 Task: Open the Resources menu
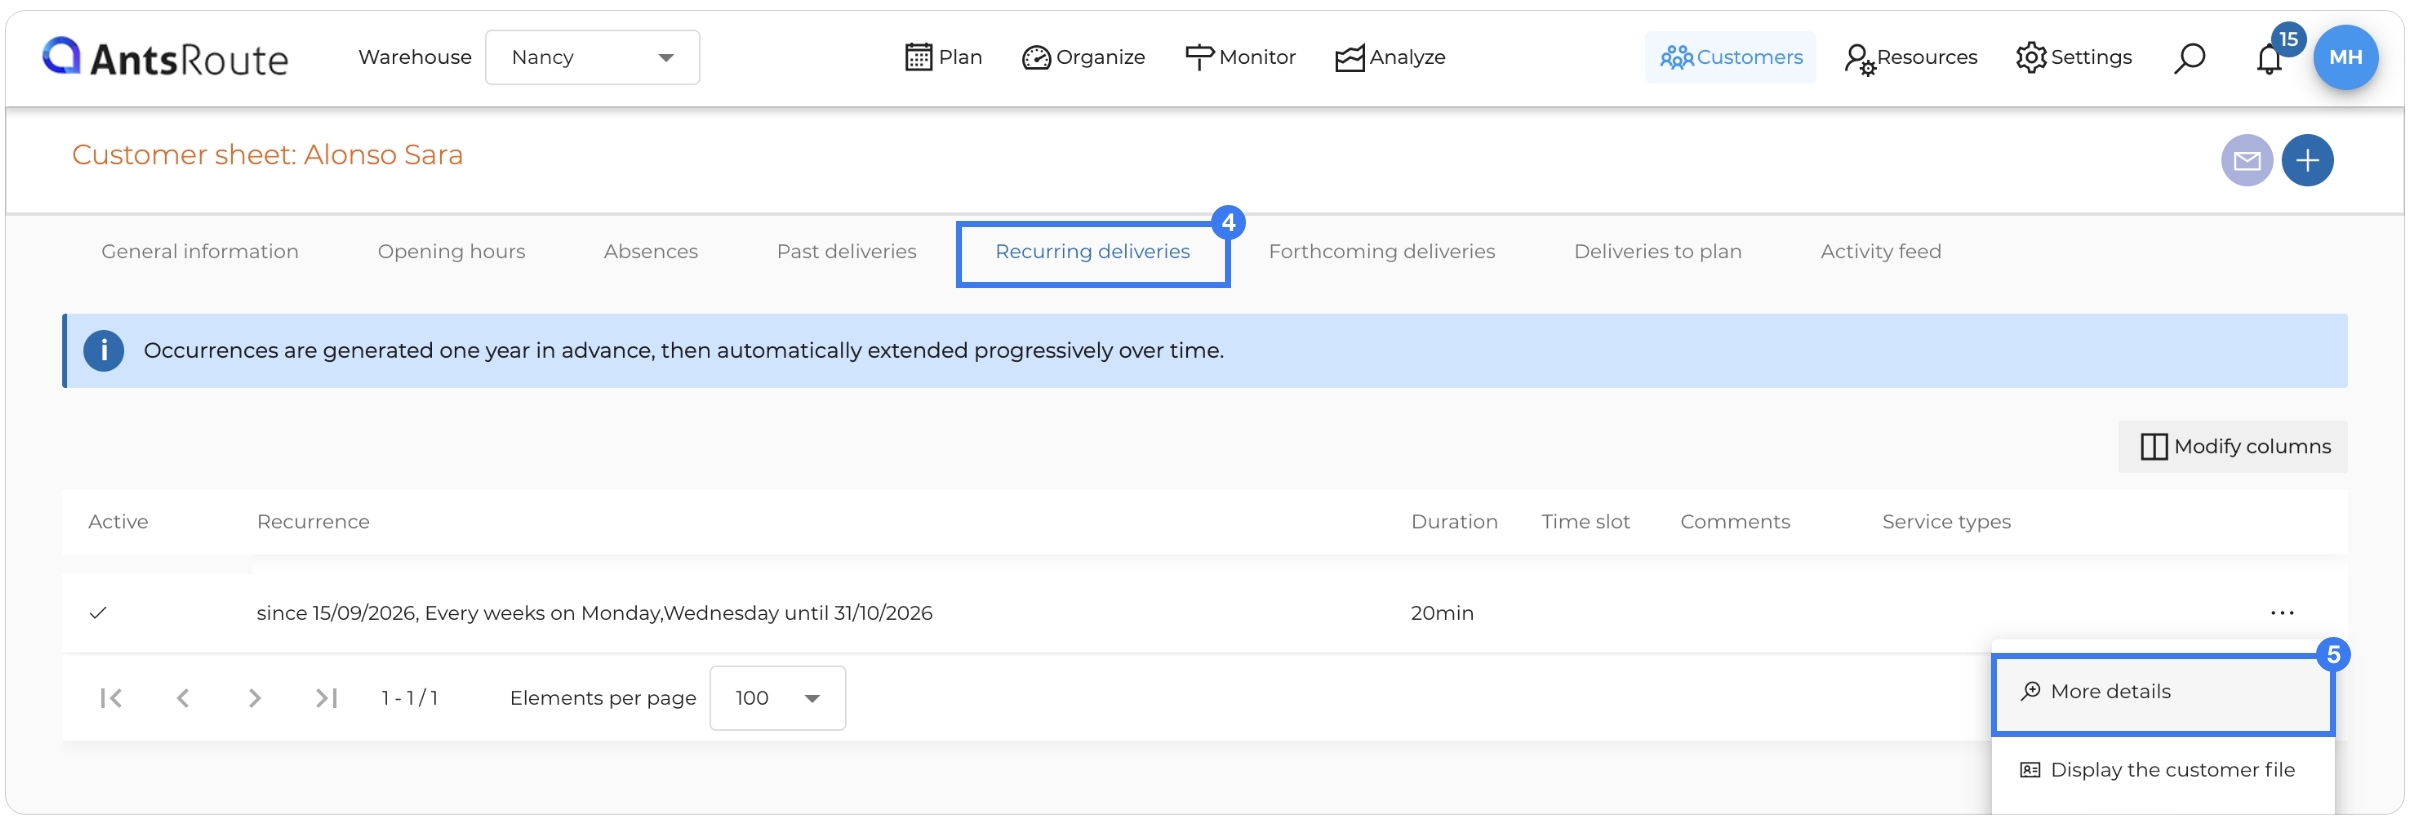1911,57
